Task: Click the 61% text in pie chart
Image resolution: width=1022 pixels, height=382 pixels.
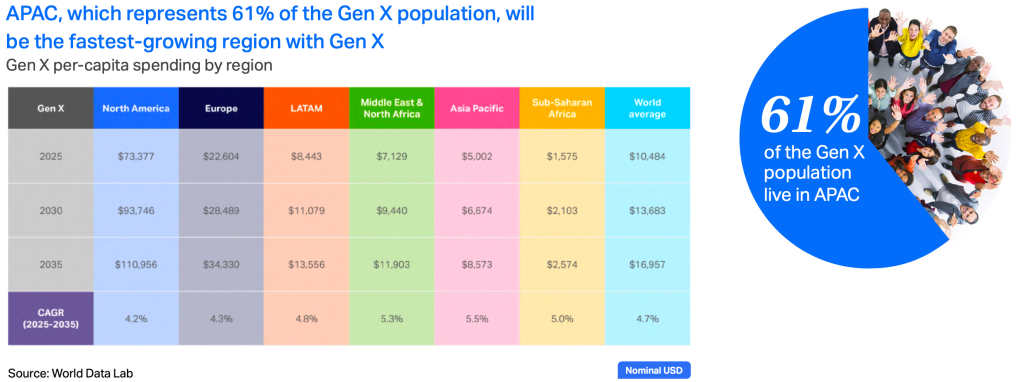Action: 809,115
